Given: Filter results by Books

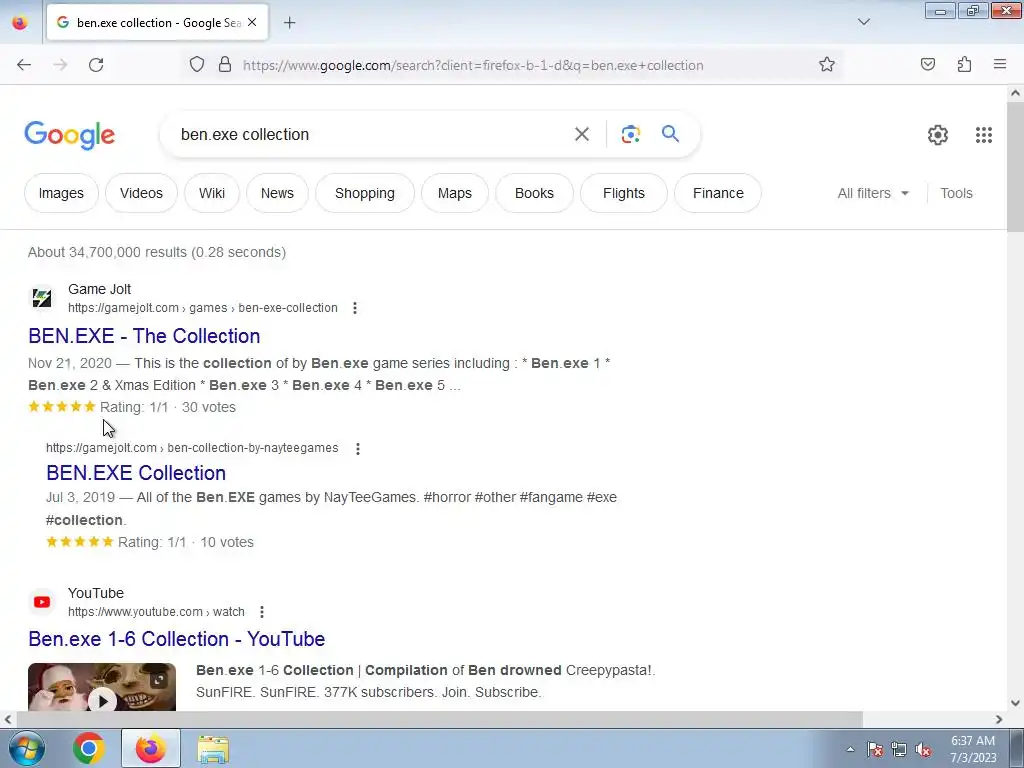Looking at the screenshot, I should (x=534, y=193).
